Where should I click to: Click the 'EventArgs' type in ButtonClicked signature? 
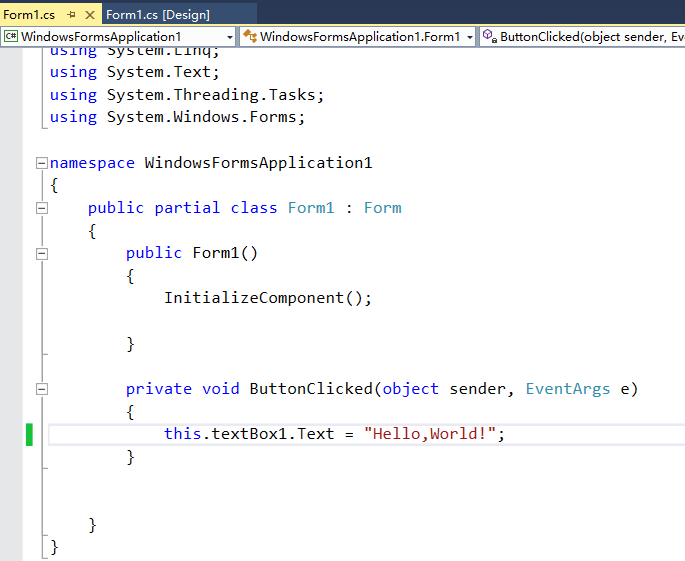click(x=567, y=389)
